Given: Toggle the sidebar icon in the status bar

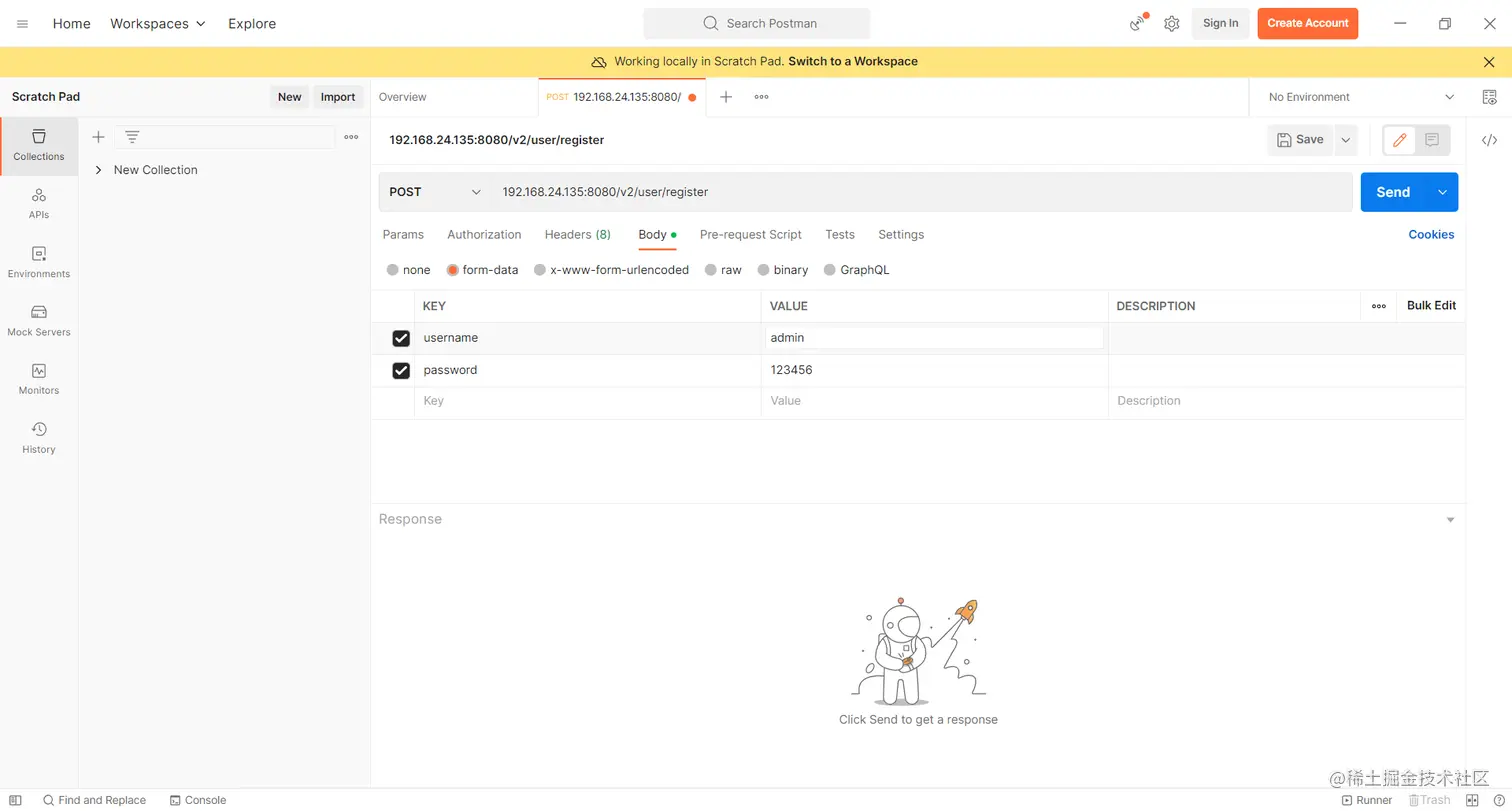Looking at the screenshot, I should click(15, 800).
